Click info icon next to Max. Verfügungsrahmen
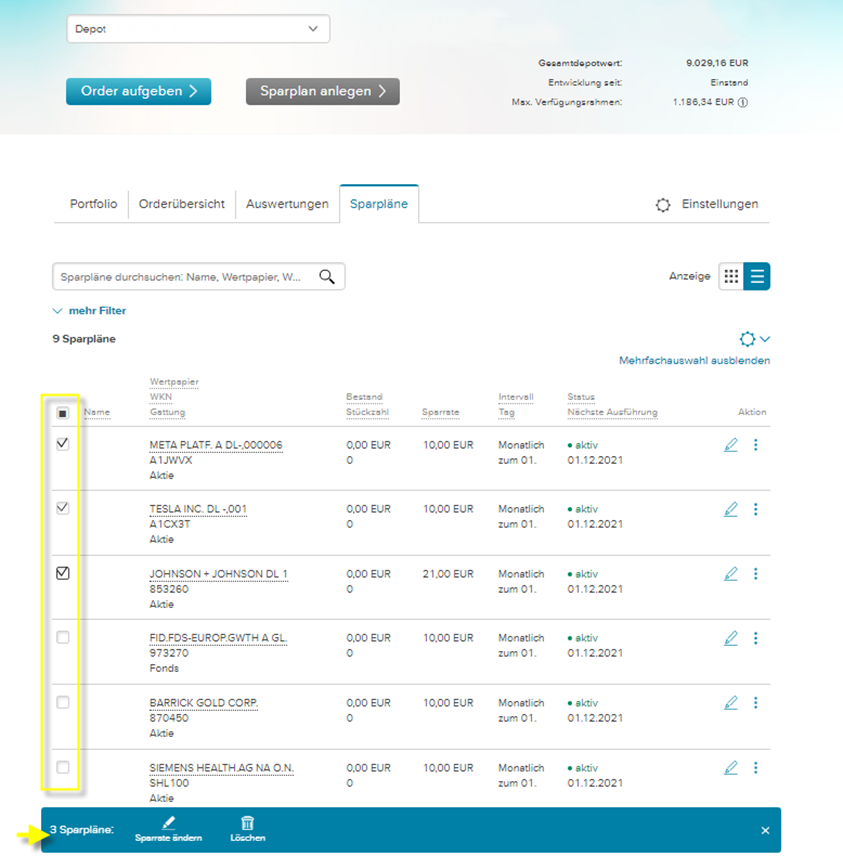Screen dimensions: 843x856 pos(743,102)
